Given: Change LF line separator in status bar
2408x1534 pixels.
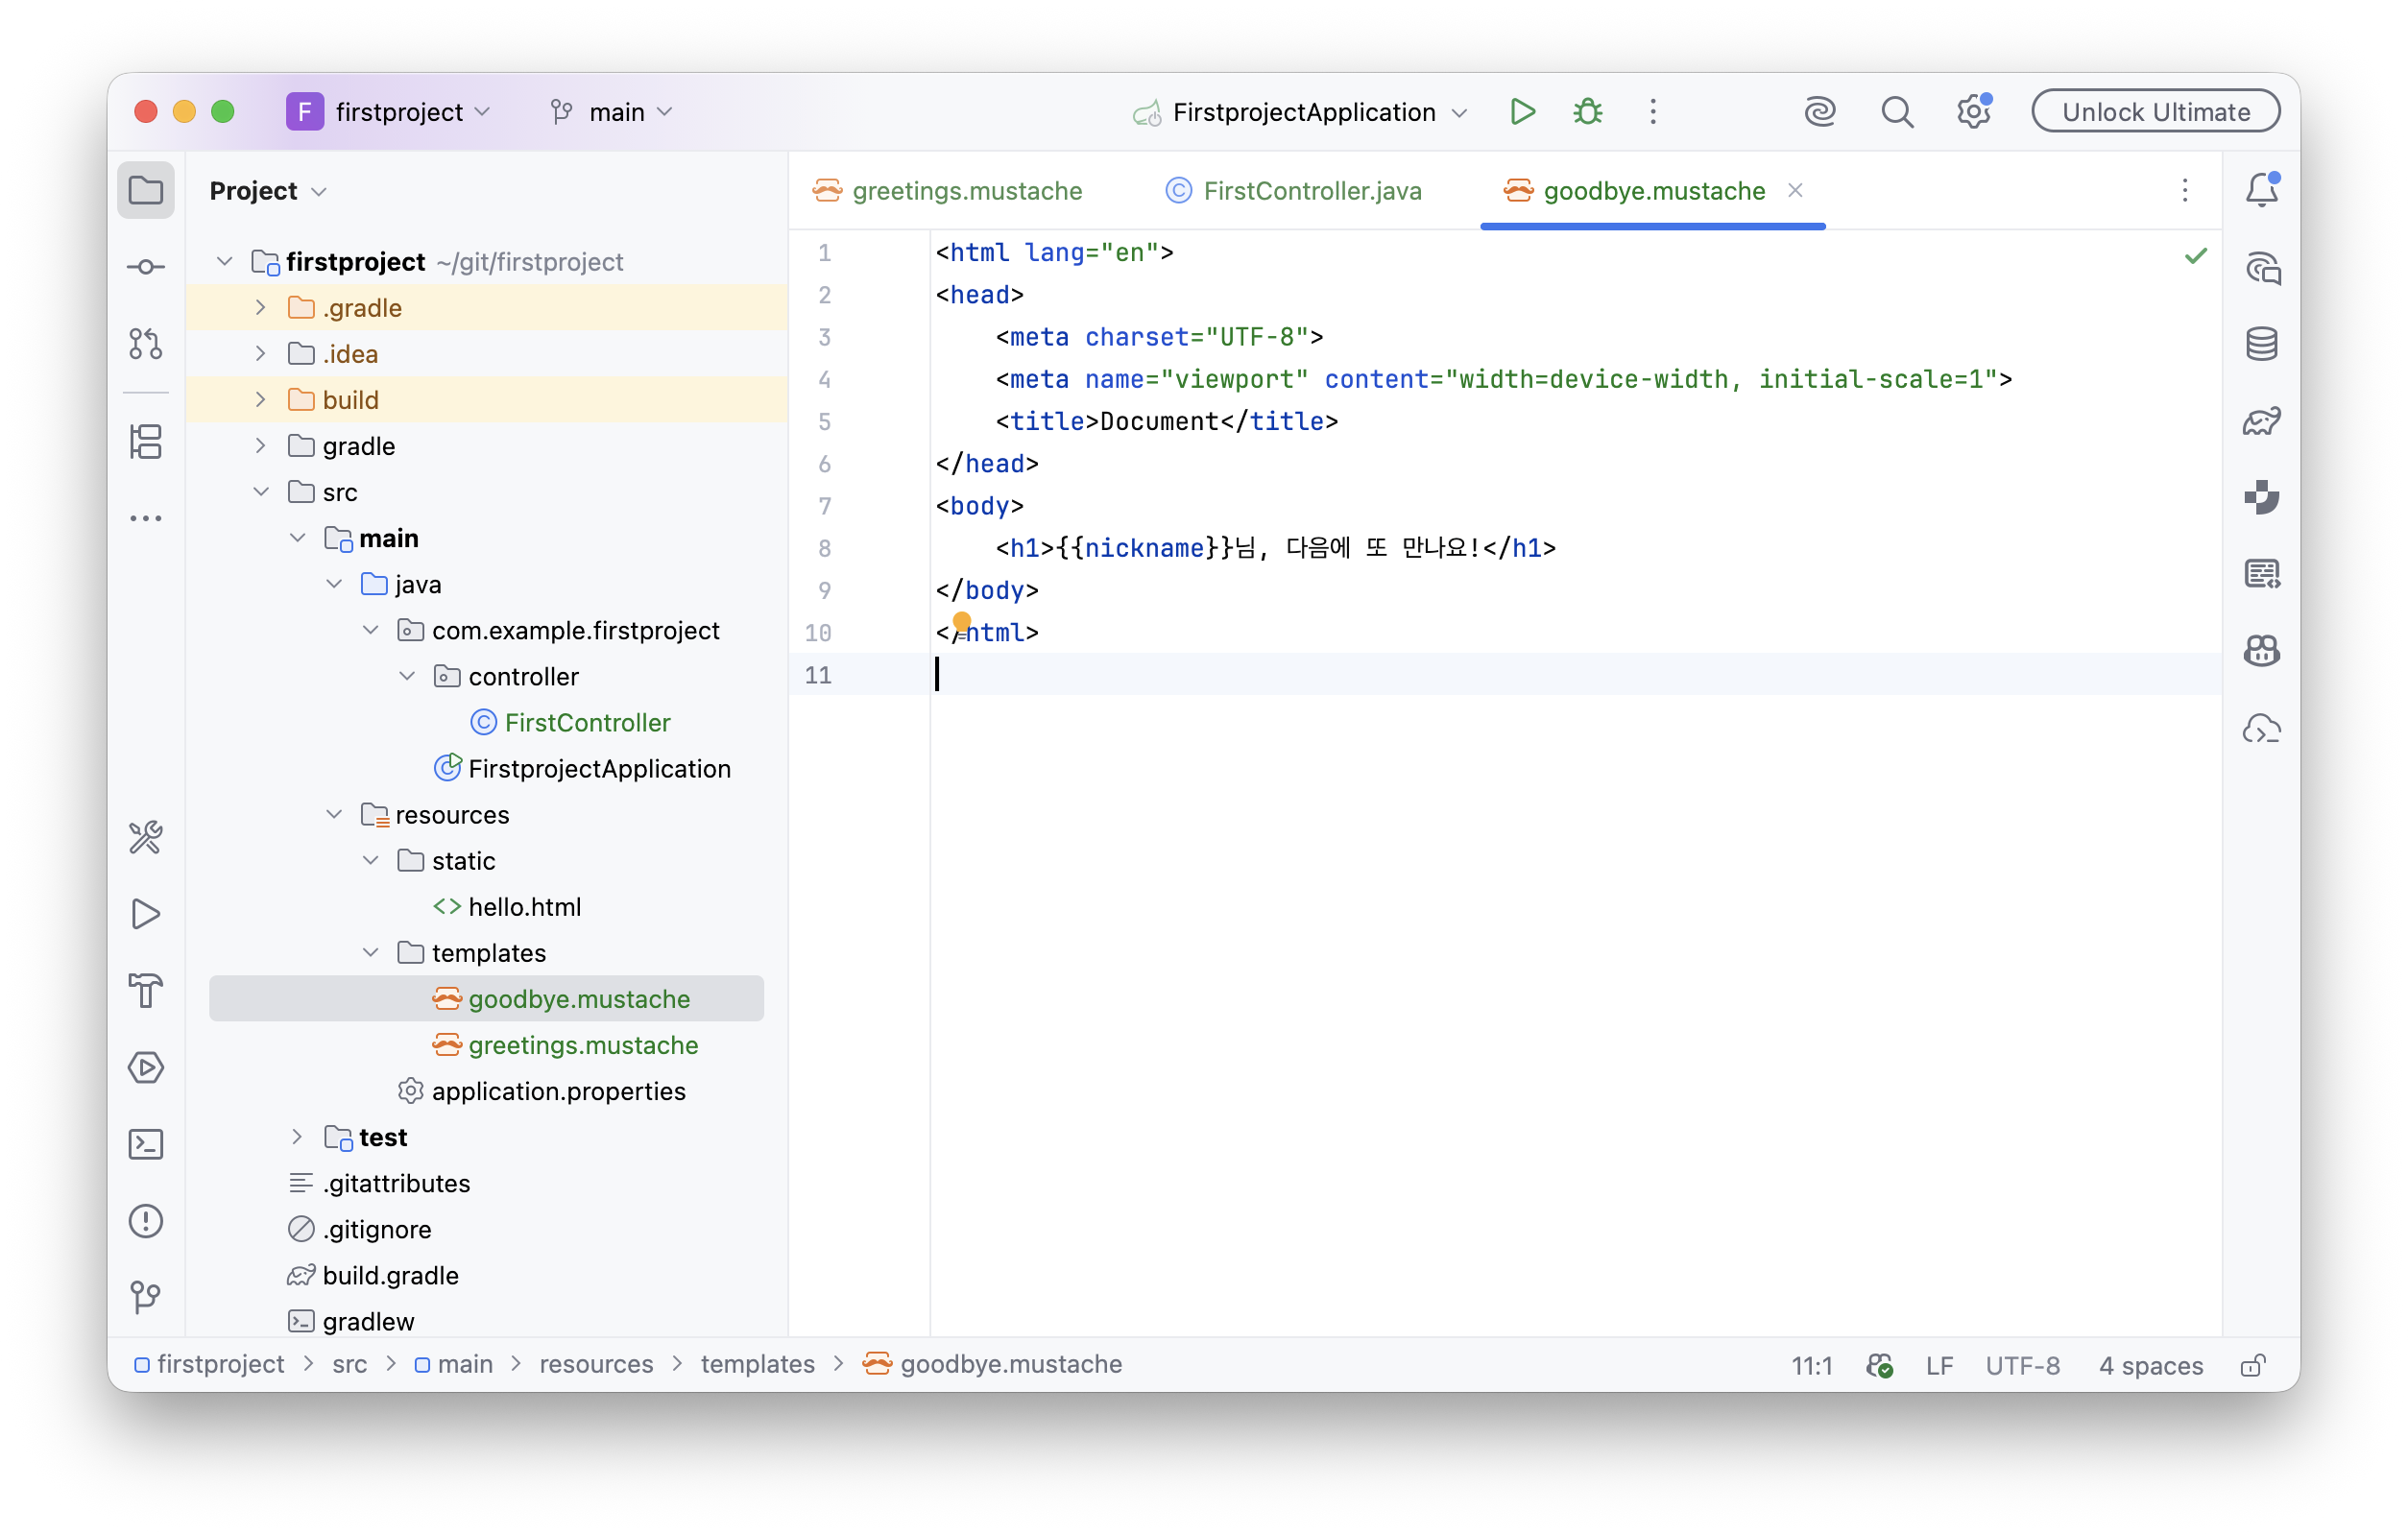Looking at the screenshot, I should coord(1939,1365).
